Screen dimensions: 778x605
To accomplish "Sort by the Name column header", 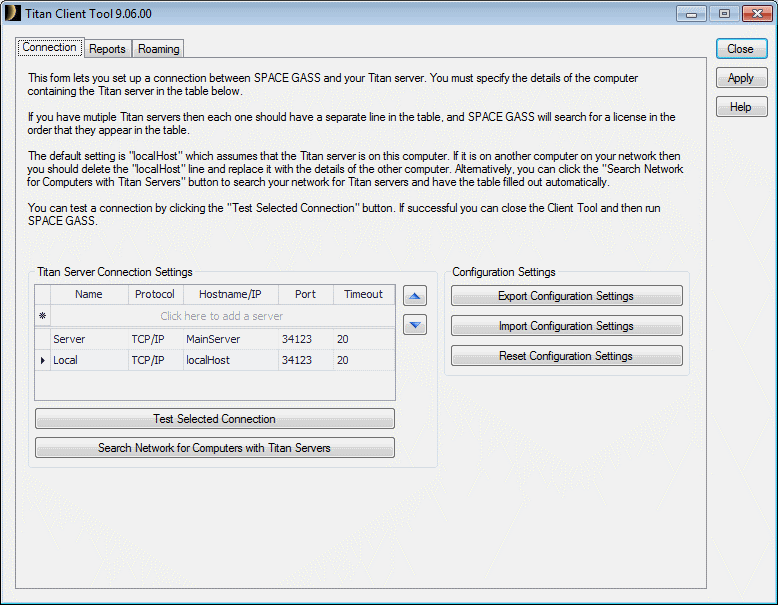I will tap(89, 294).
